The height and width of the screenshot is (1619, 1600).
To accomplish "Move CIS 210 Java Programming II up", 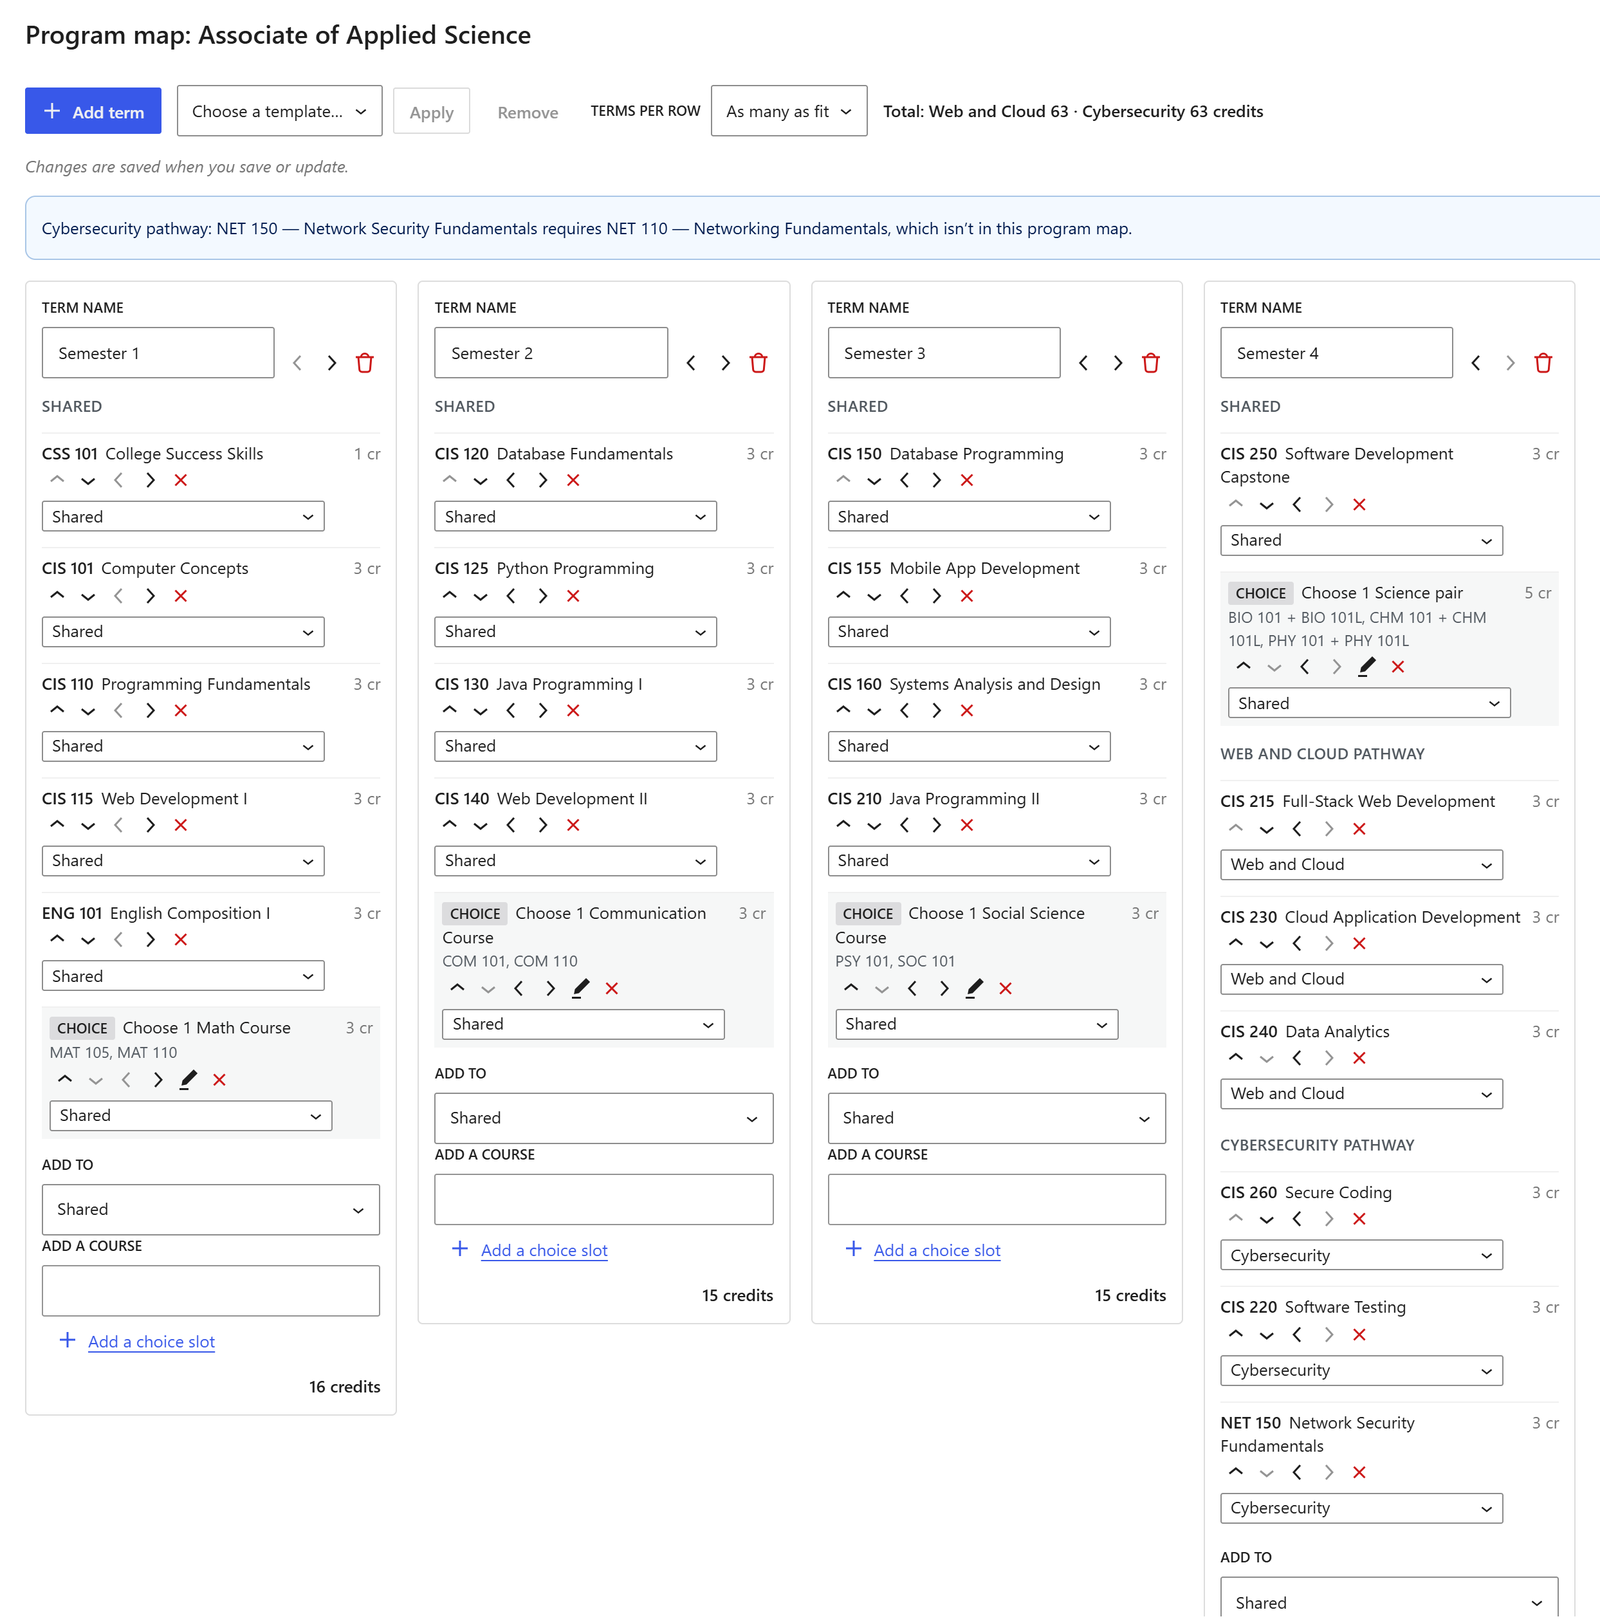I will pyautogui.click(x=843, y=825).
